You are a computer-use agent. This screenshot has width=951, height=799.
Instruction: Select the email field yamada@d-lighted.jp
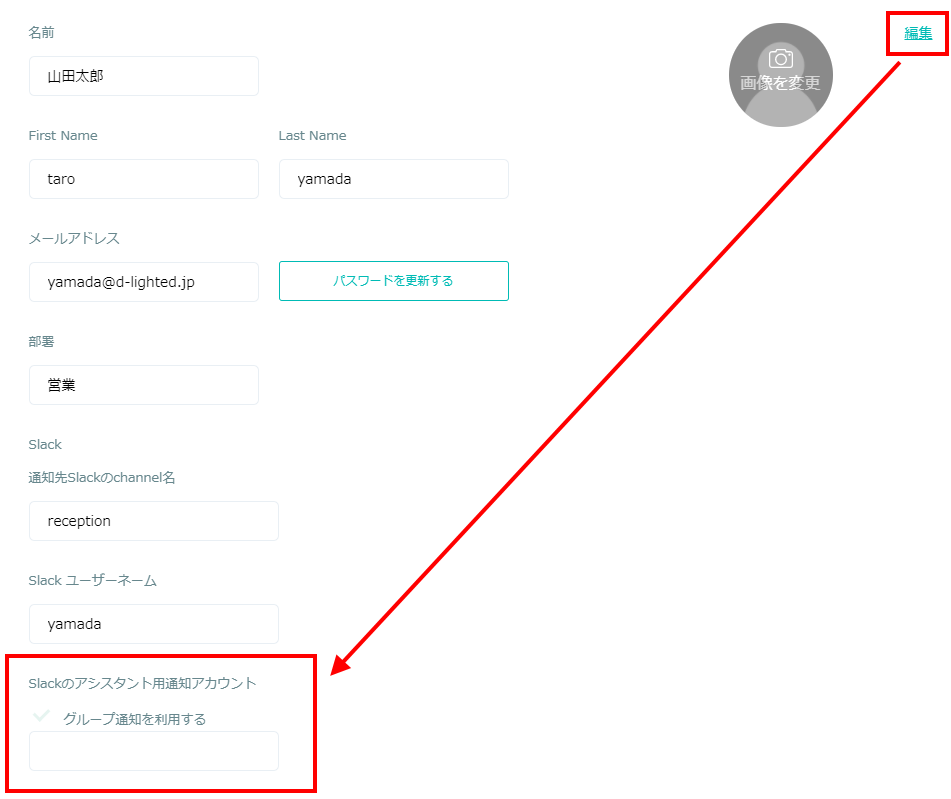click(x=144, y=282)
